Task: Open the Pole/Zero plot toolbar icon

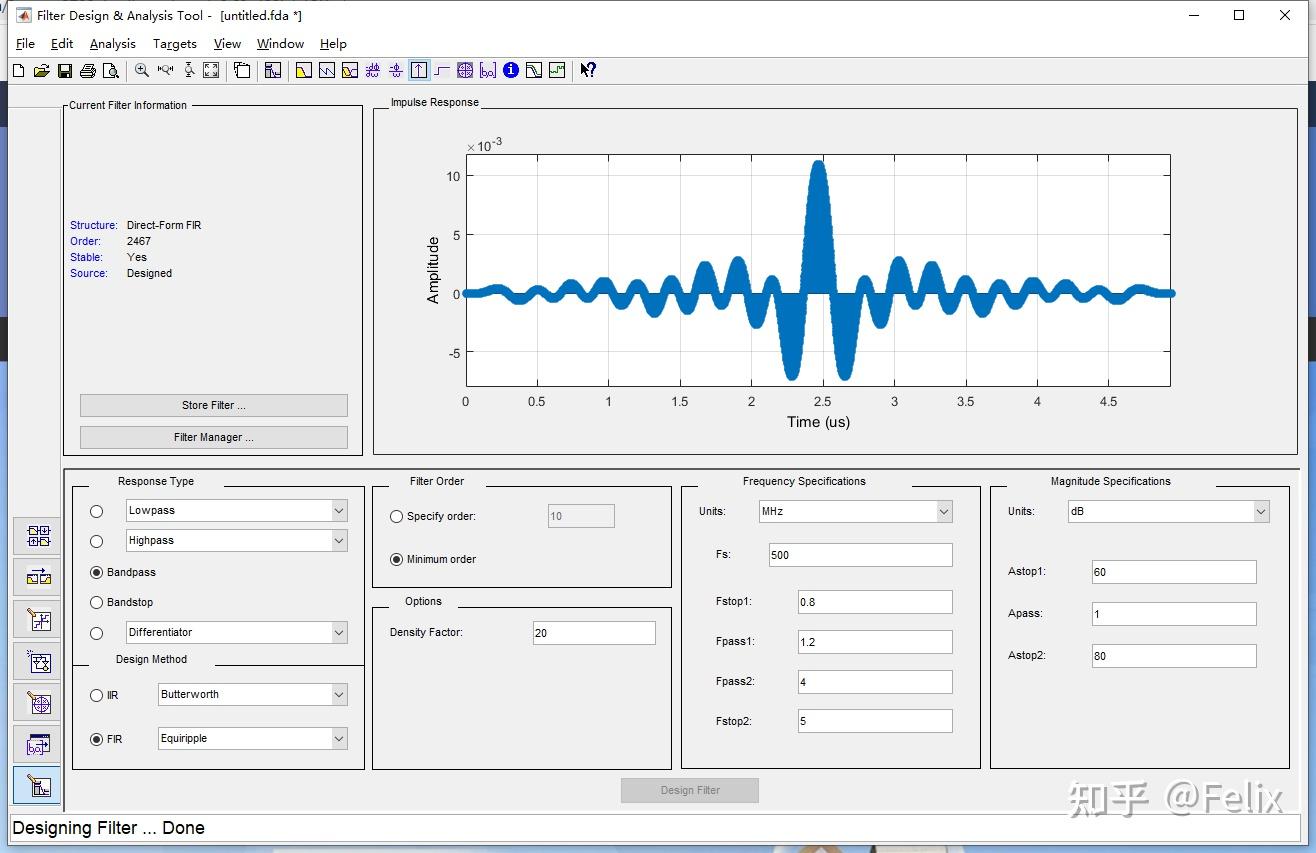Action: point(465,70)
